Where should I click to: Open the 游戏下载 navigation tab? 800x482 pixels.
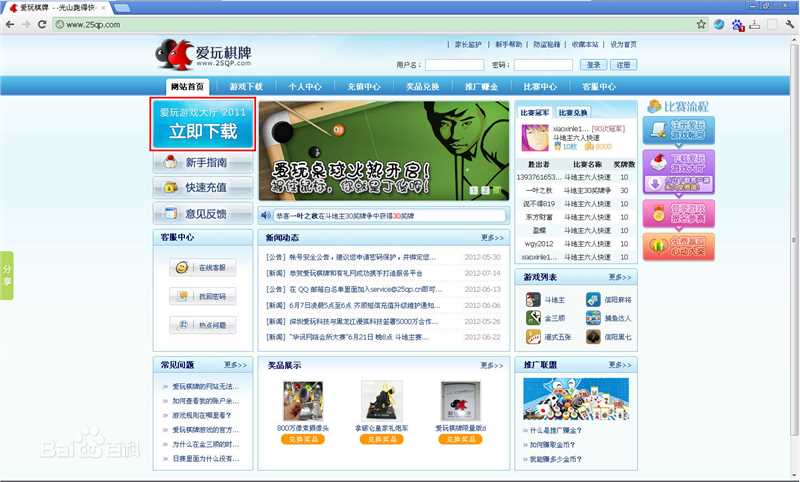[246, 87]
